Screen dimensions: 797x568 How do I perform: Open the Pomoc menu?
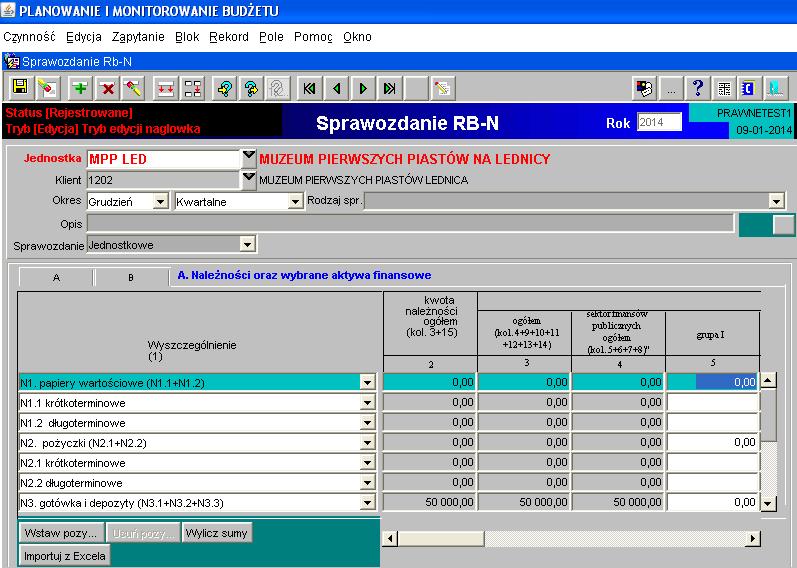(x=313, y=37)
